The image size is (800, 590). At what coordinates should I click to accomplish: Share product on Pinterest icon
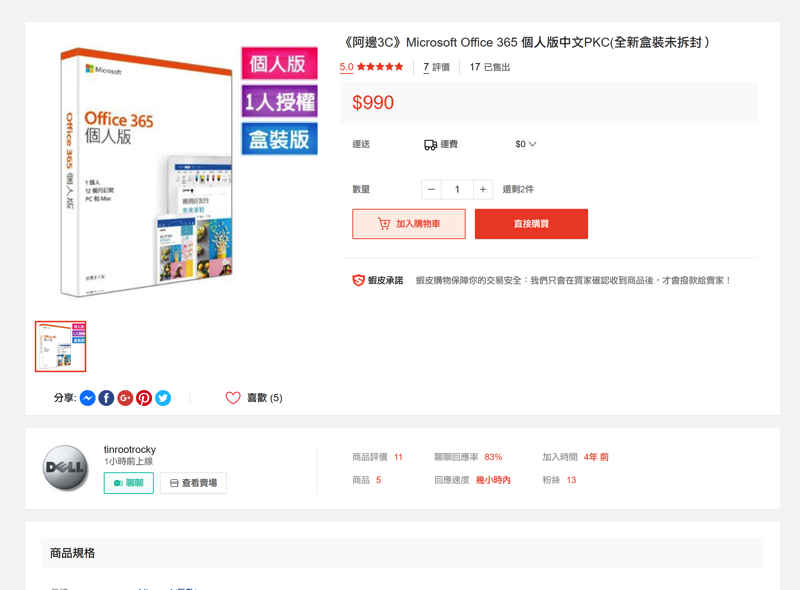pyautogui.click(x=144, y=398)
